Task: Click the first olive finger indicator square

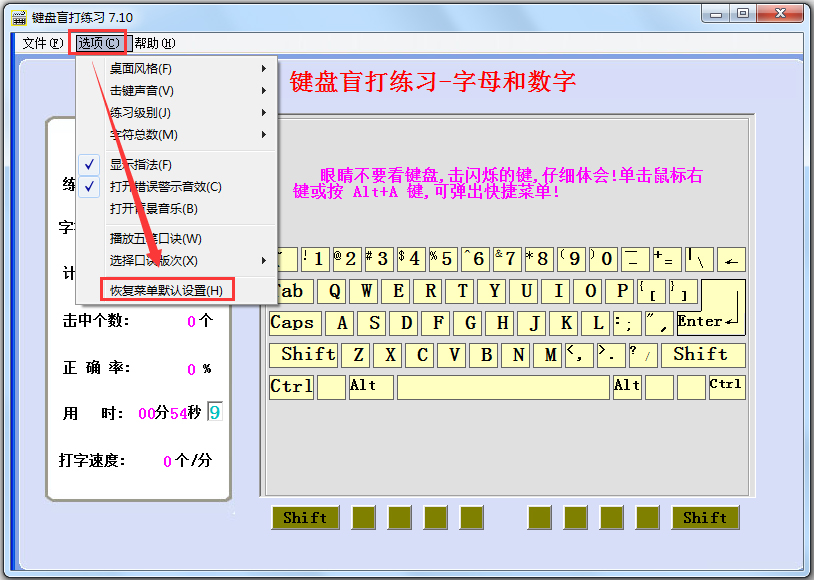Action: pos(363,518)
